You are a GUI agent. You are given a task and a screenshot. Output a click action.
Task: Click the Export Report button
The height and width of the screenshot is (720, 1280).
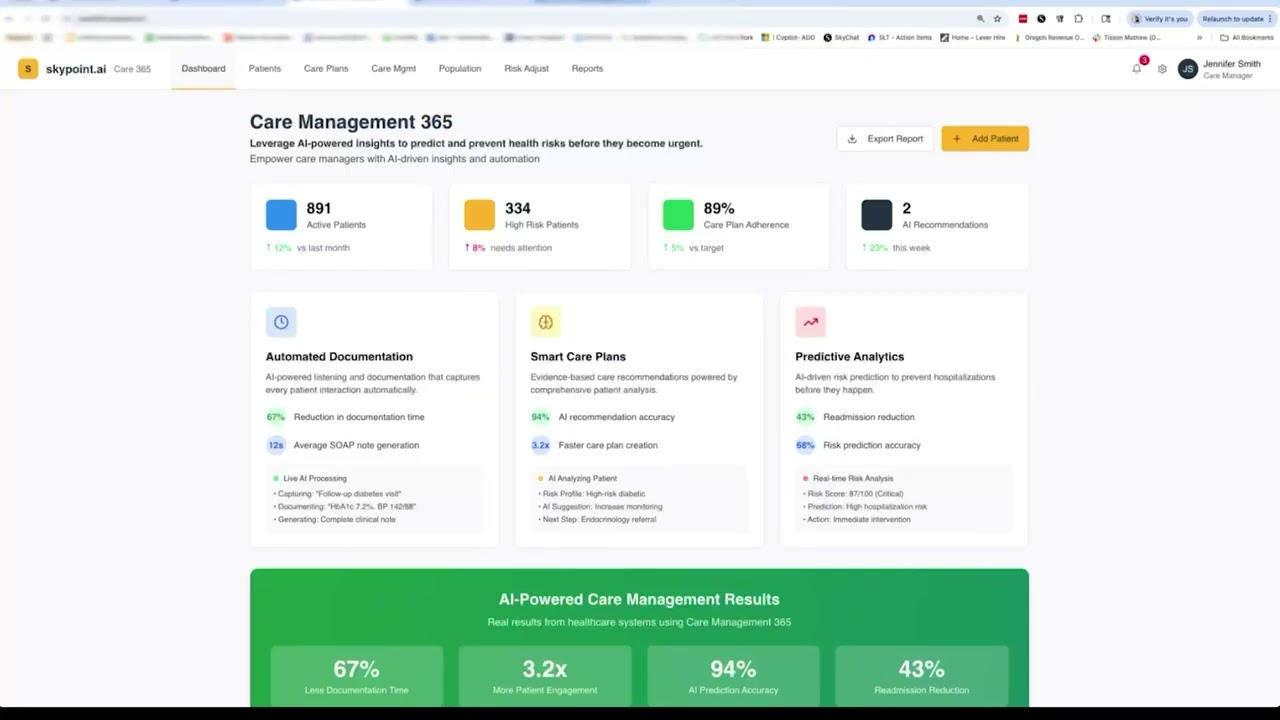(x=885, y=139)
